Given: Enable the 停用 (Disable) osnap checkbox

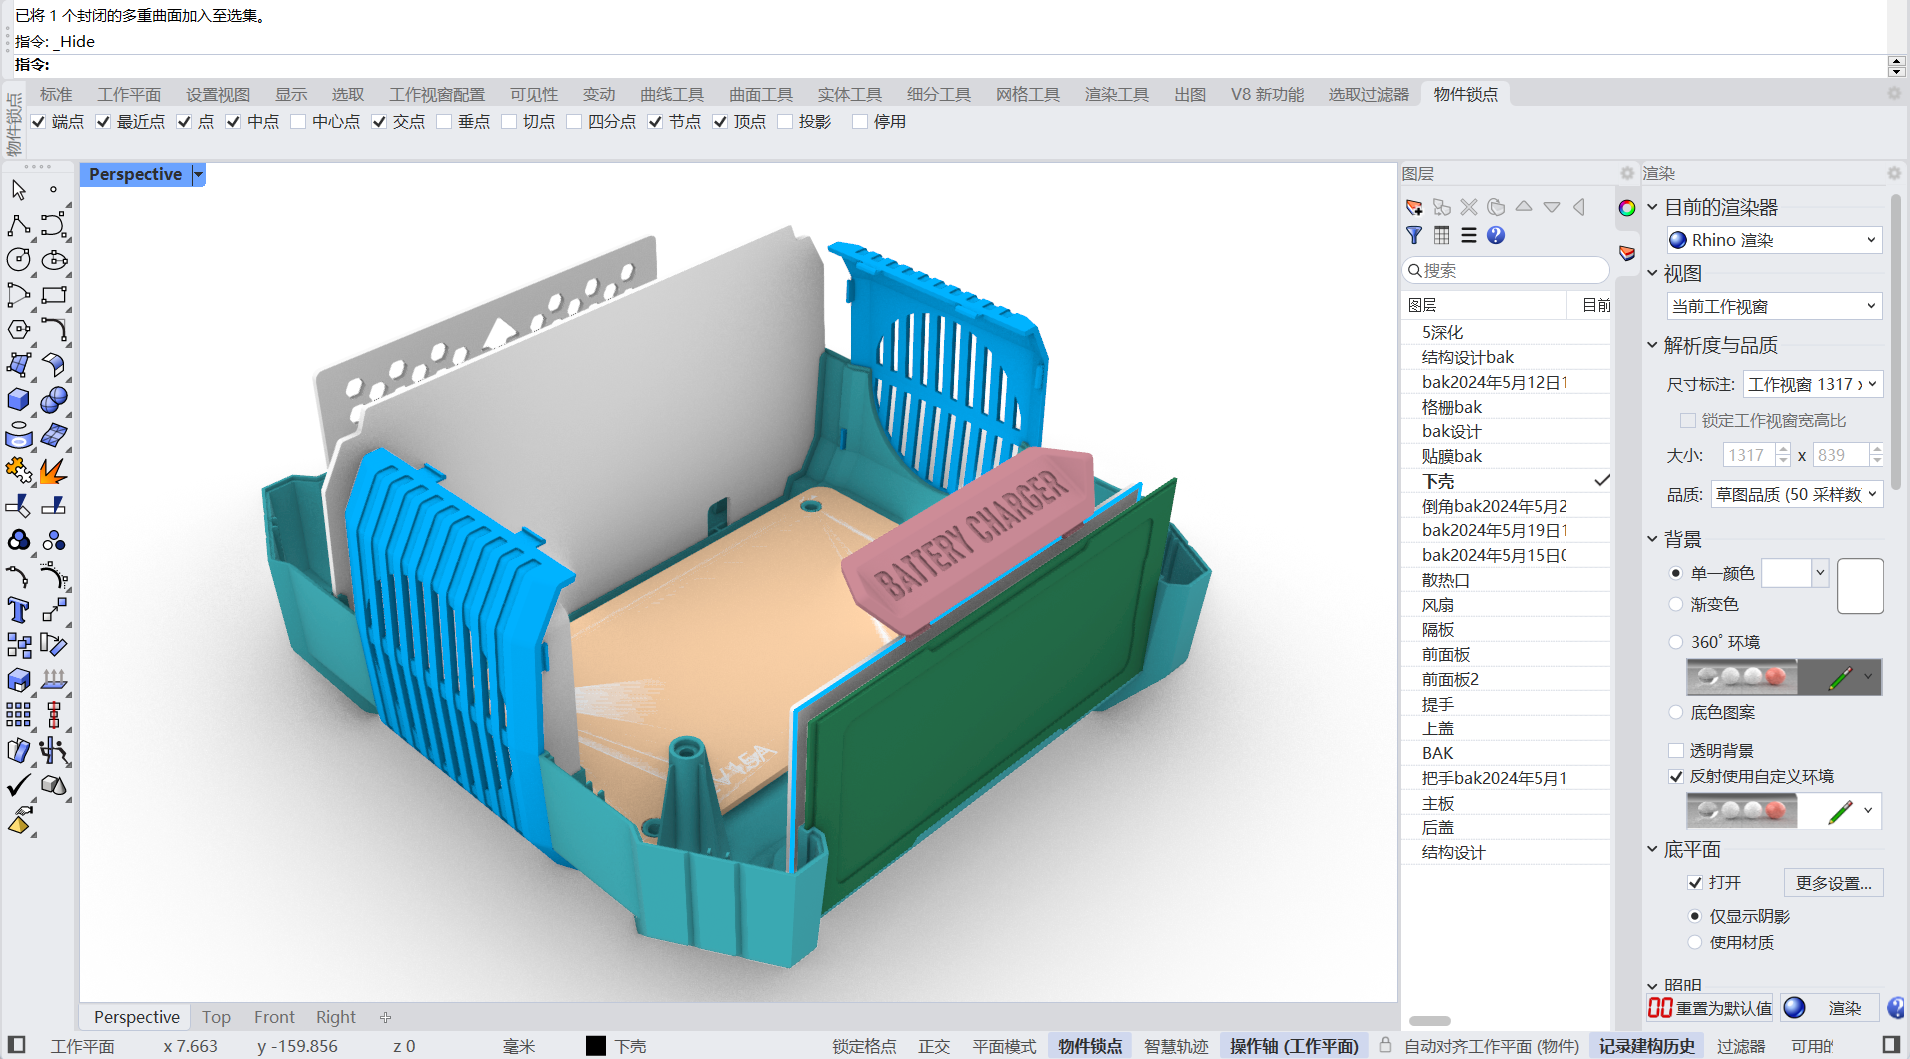Looking at the screenshot, I should [x=860, y=122].
